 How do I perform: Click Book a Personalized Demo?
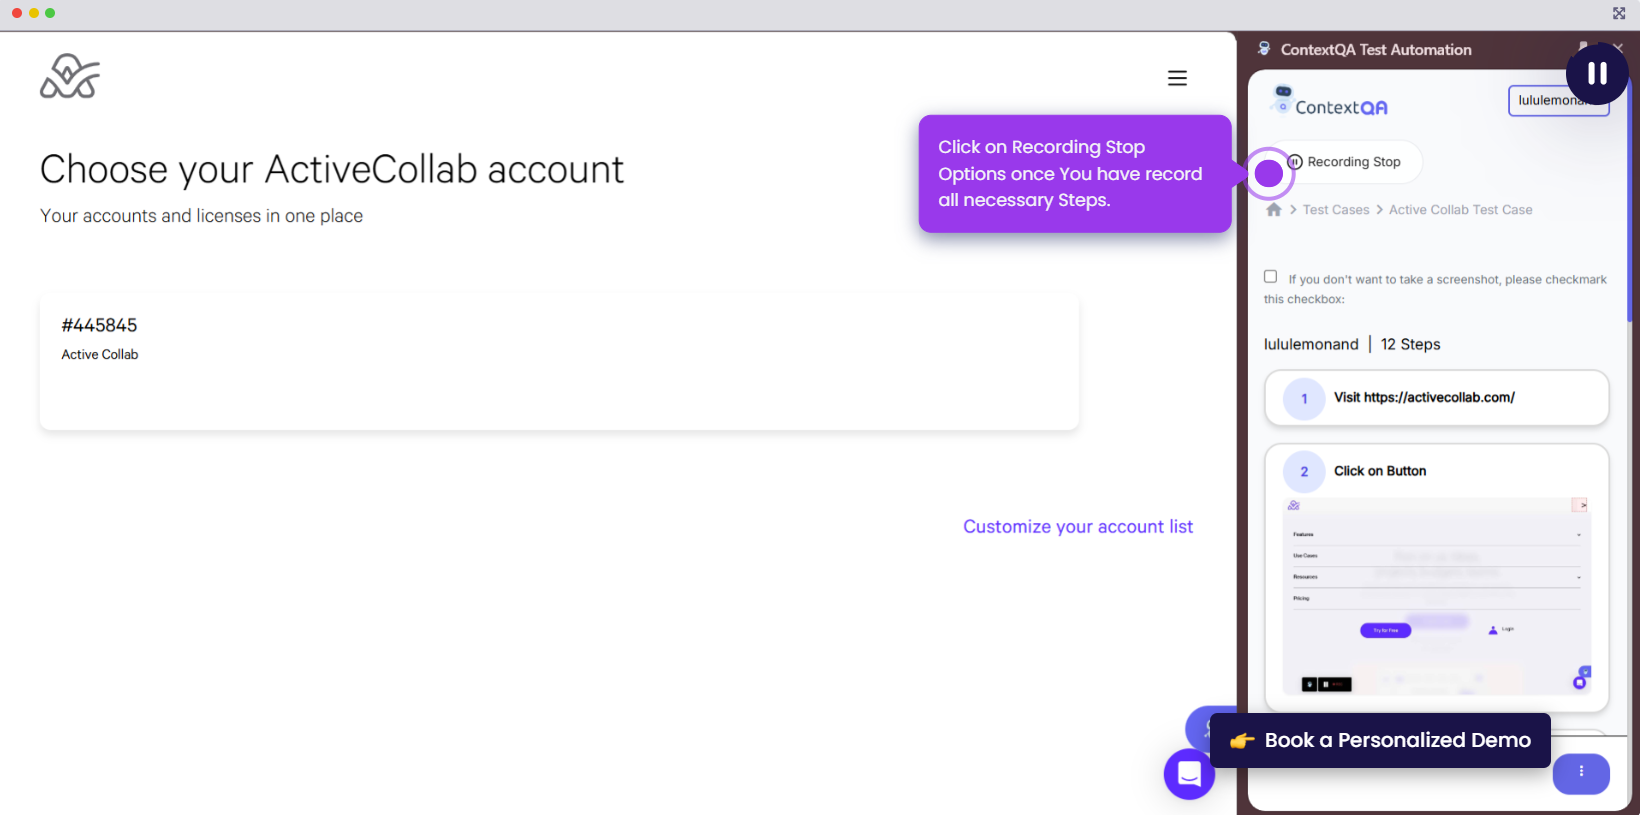click(1380, 741)
